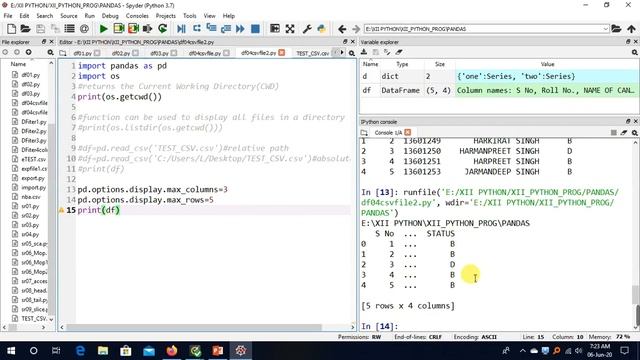Re-run last script icon
640x360 pixels.
[x=162, y=29]
